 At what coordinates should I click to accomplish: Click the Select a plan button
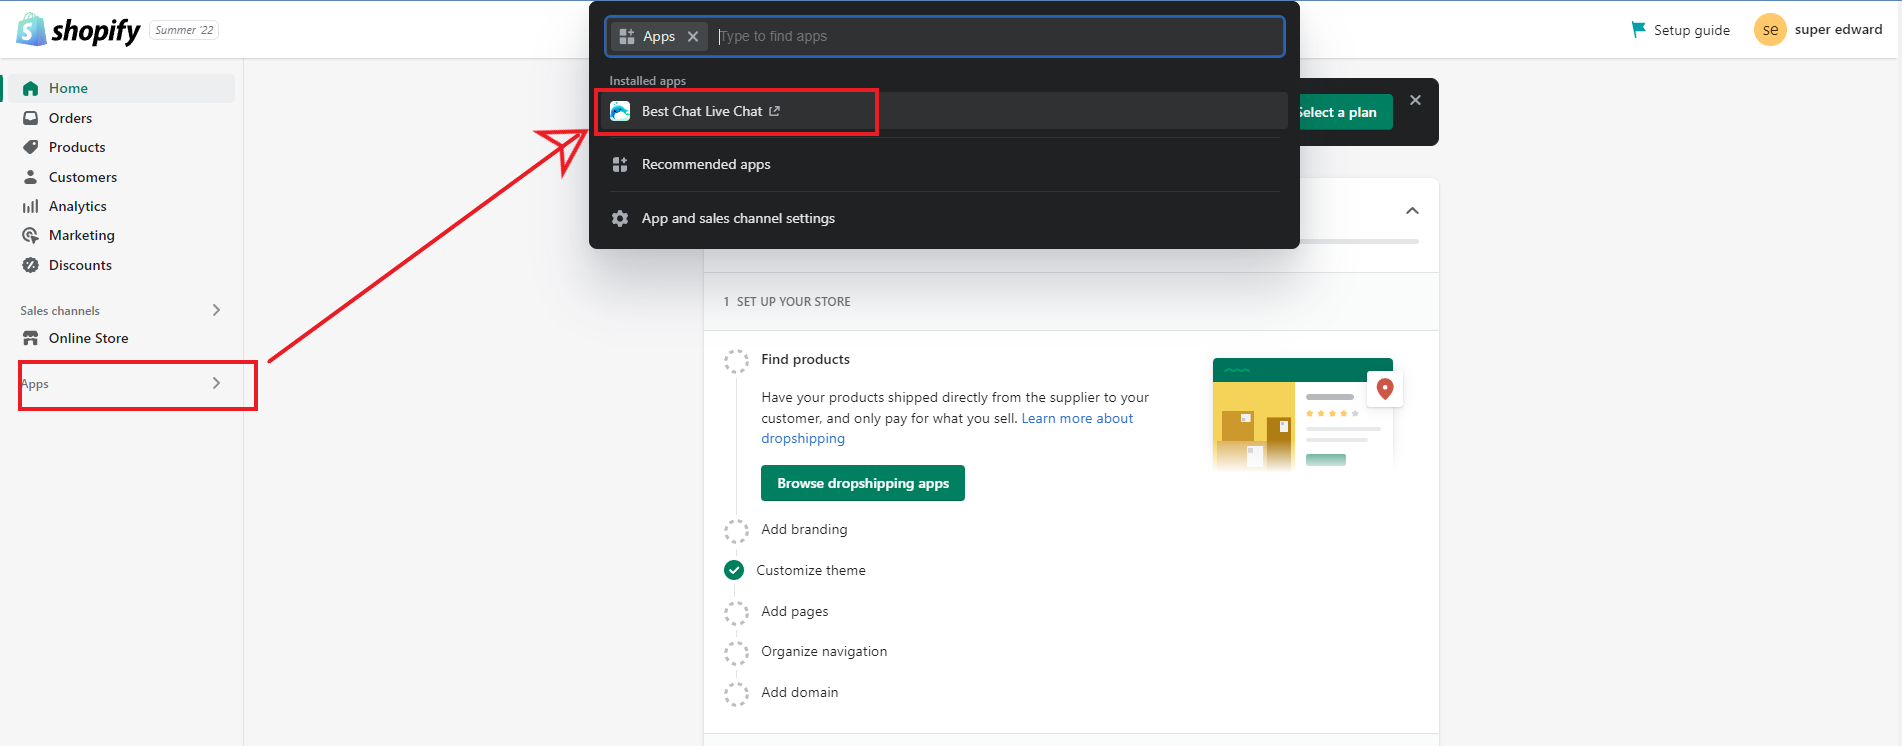(1346, 112)
